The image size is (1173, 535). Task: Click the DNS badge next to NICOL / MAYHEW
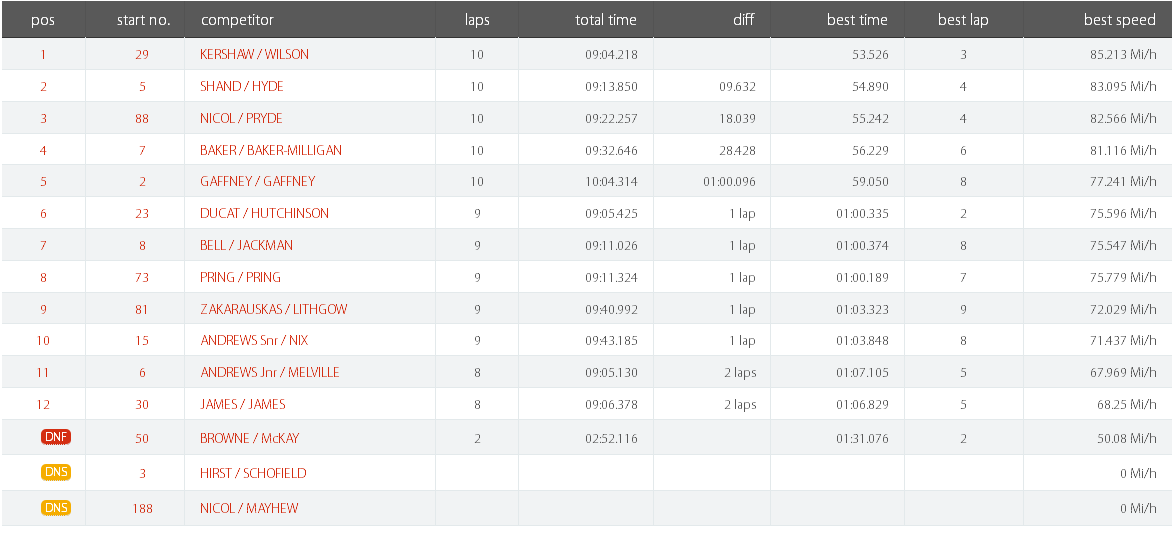pos(56,507)
